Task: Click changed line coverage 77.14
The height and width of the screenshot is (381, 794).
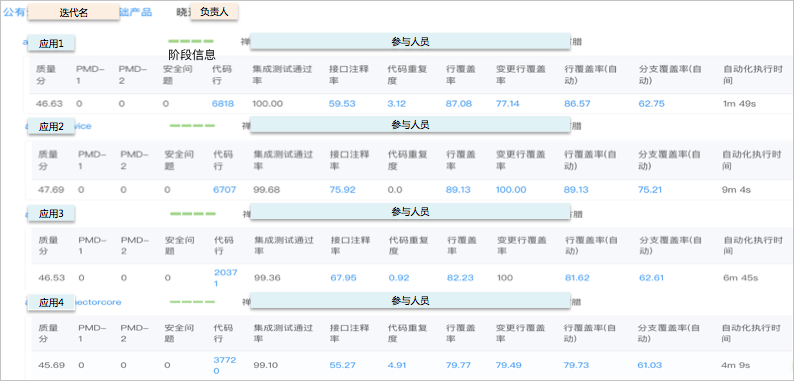Action: point(508,104)
